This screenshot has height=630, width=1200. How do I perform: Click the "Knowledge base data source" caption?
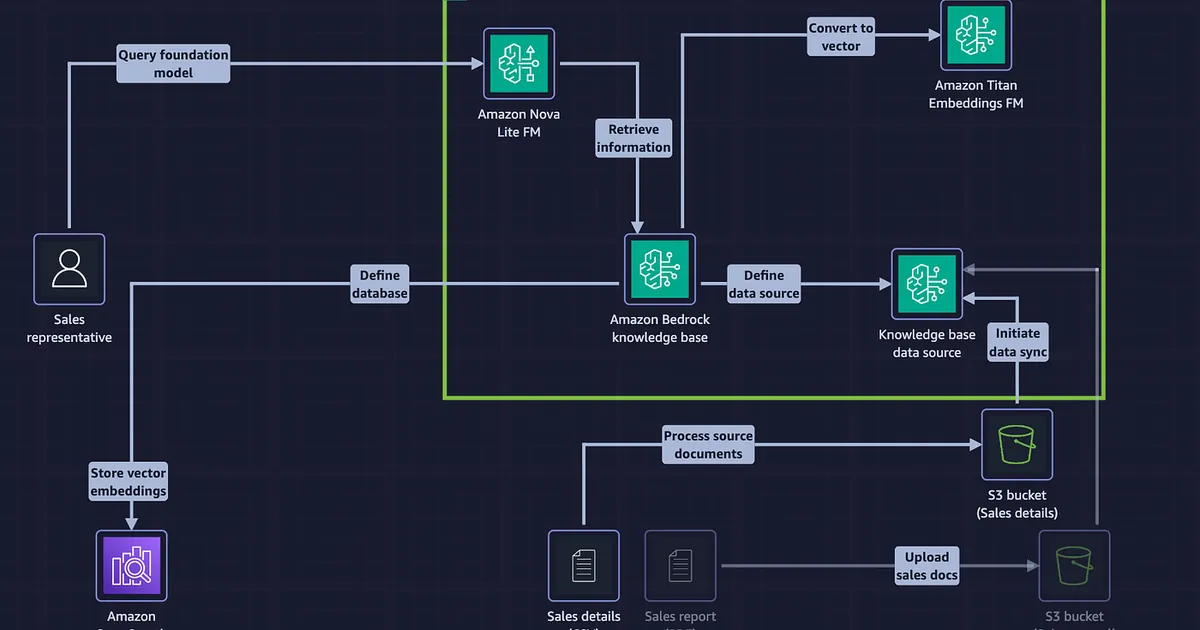pos(927,343)
